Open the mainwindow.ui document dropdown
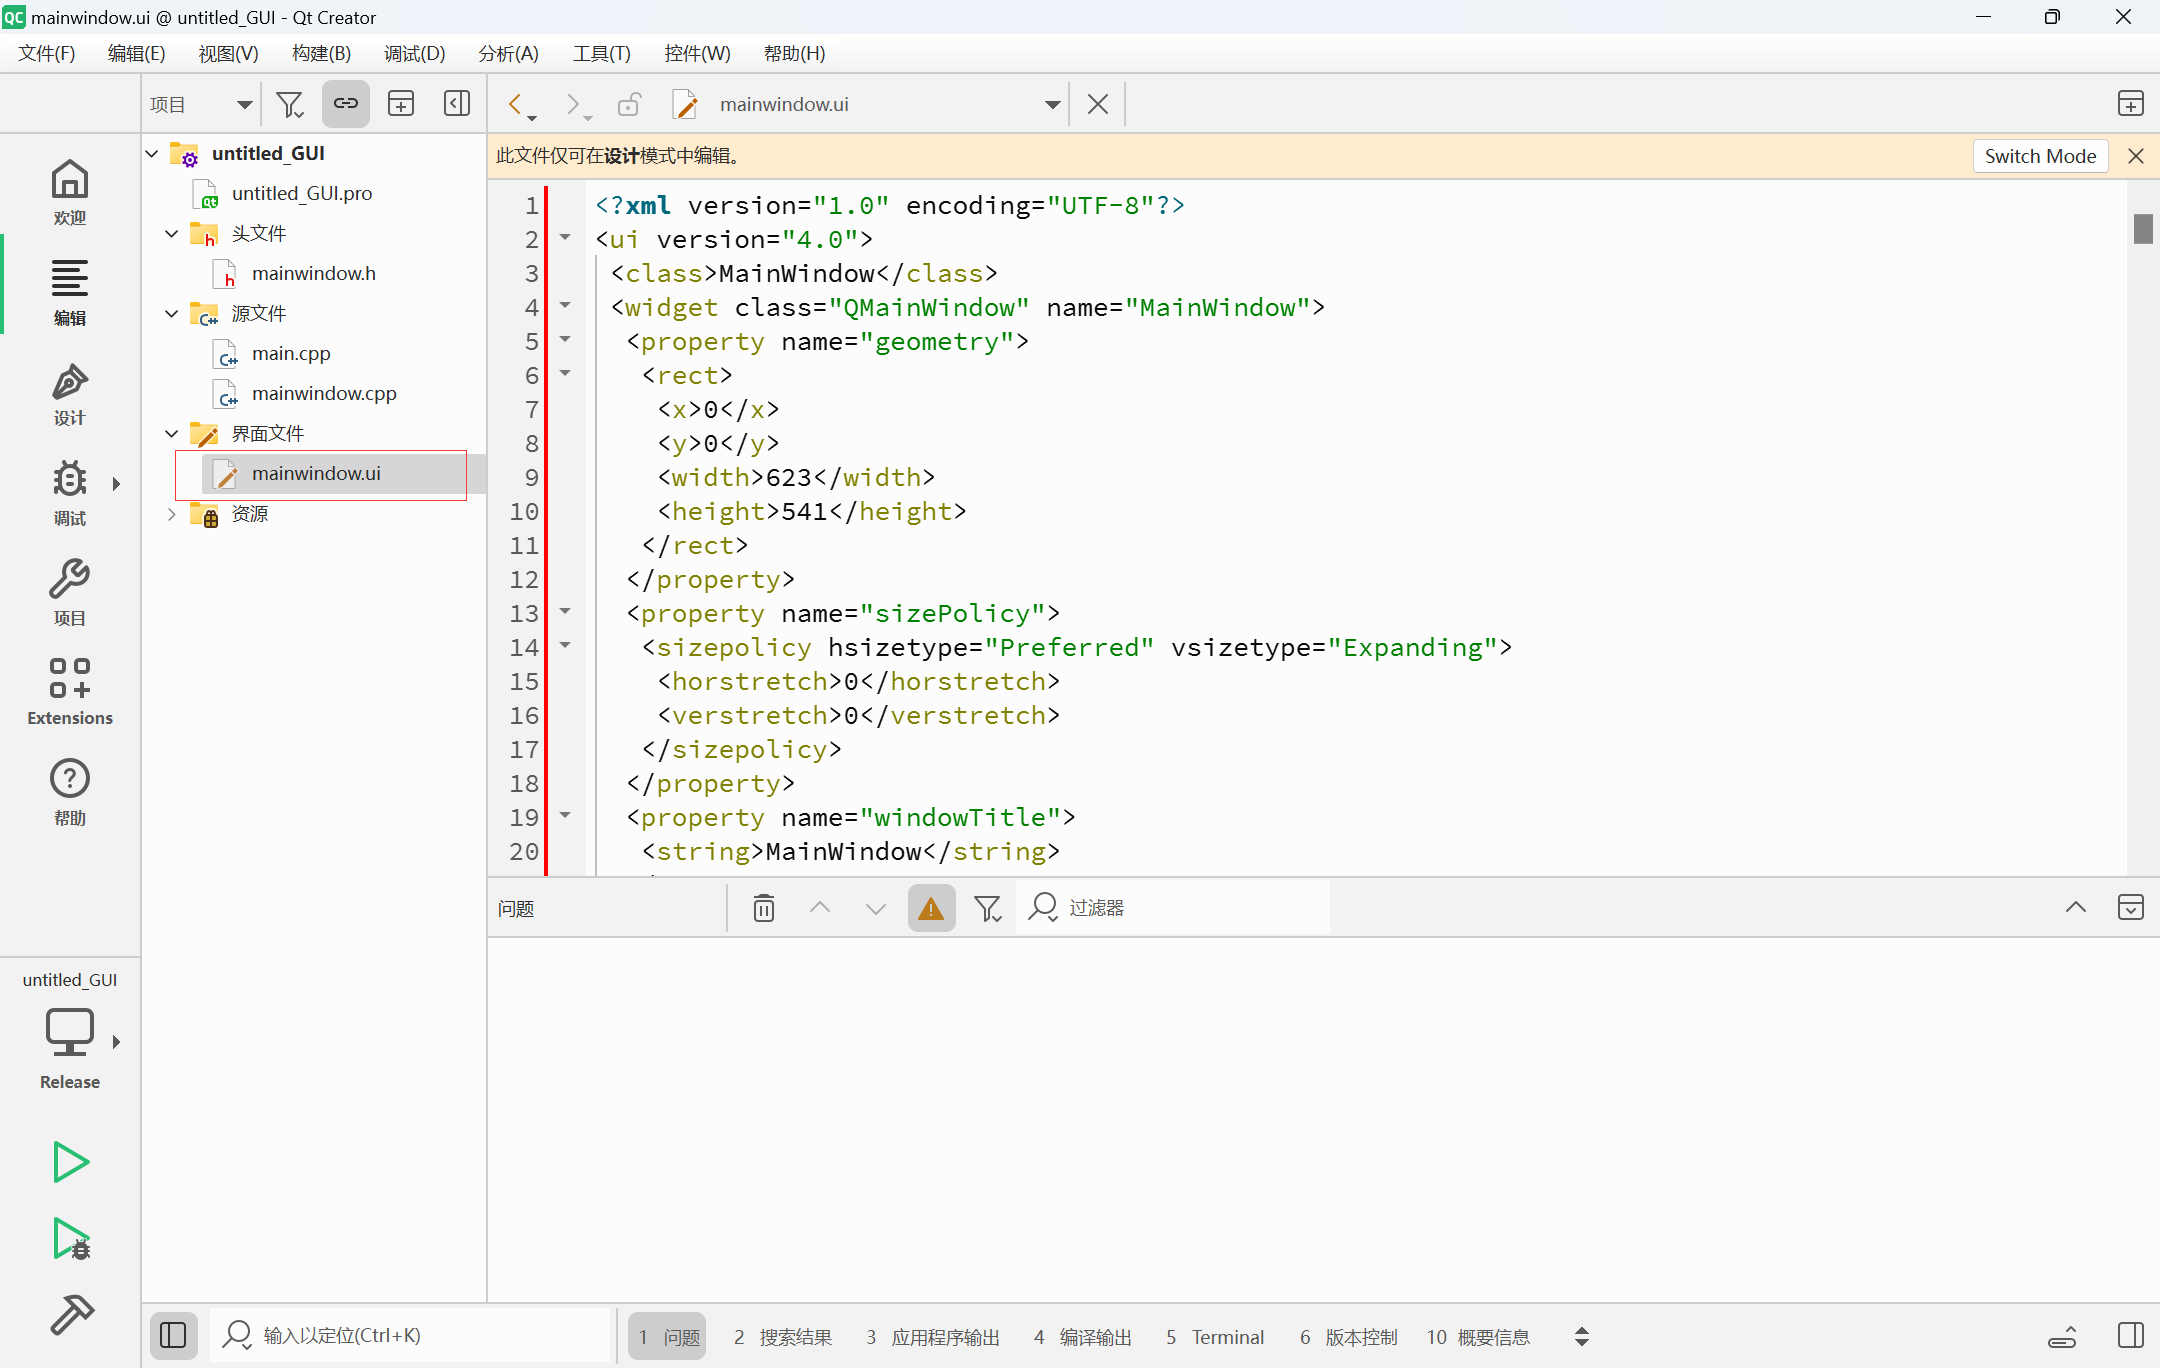This screenshot has height=1368, width=2160. point(1052,104)
